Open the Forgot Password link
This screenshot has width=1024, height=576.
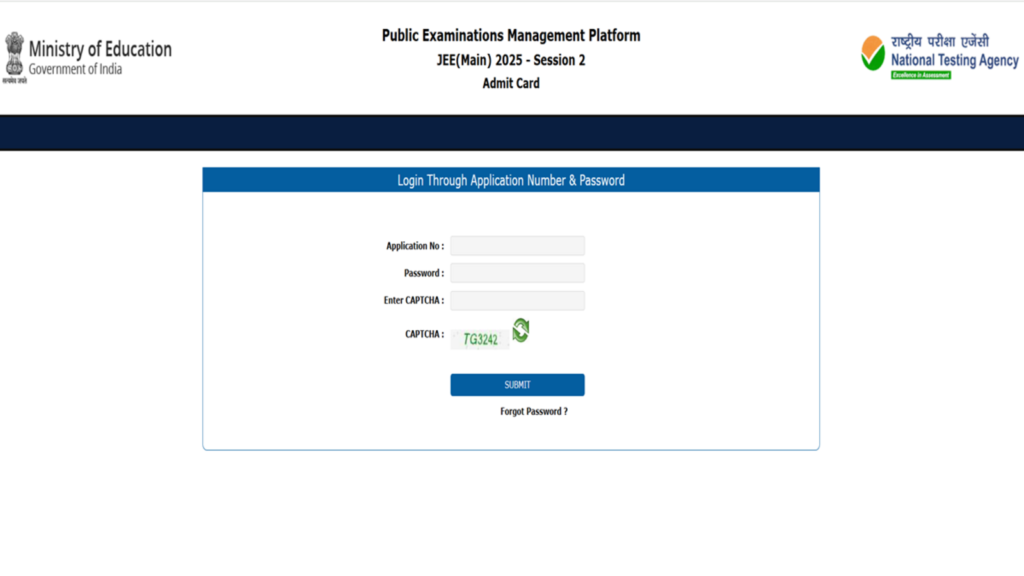534,411
